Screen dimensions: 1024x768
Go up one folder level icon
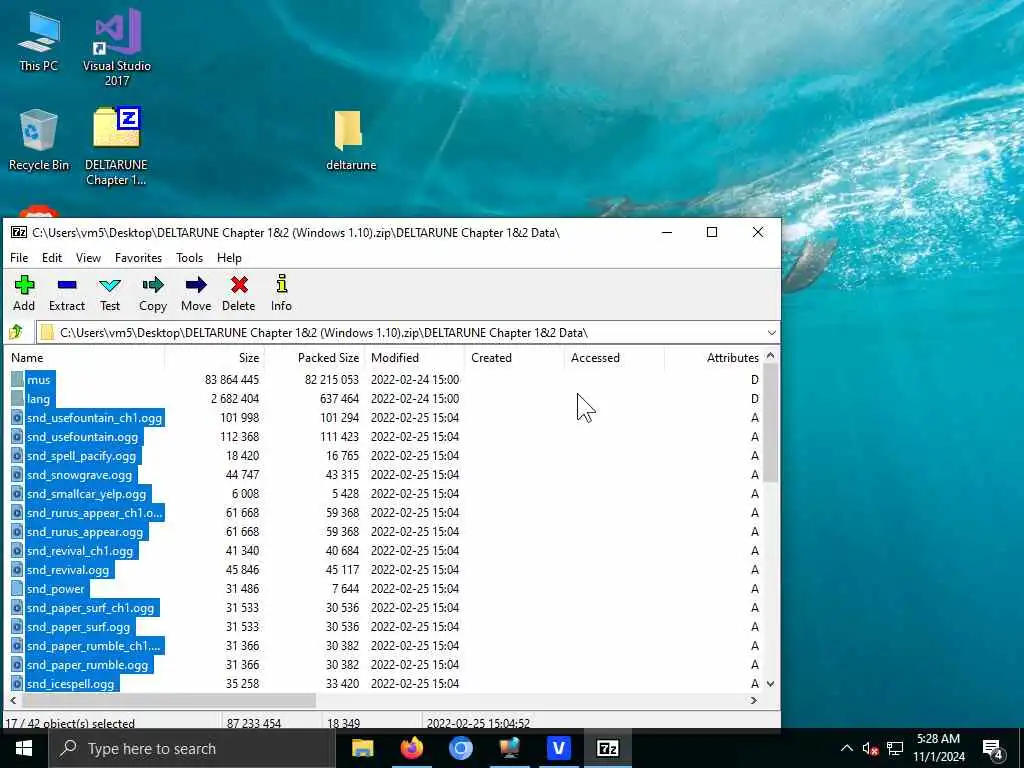(x=16, y=332)
